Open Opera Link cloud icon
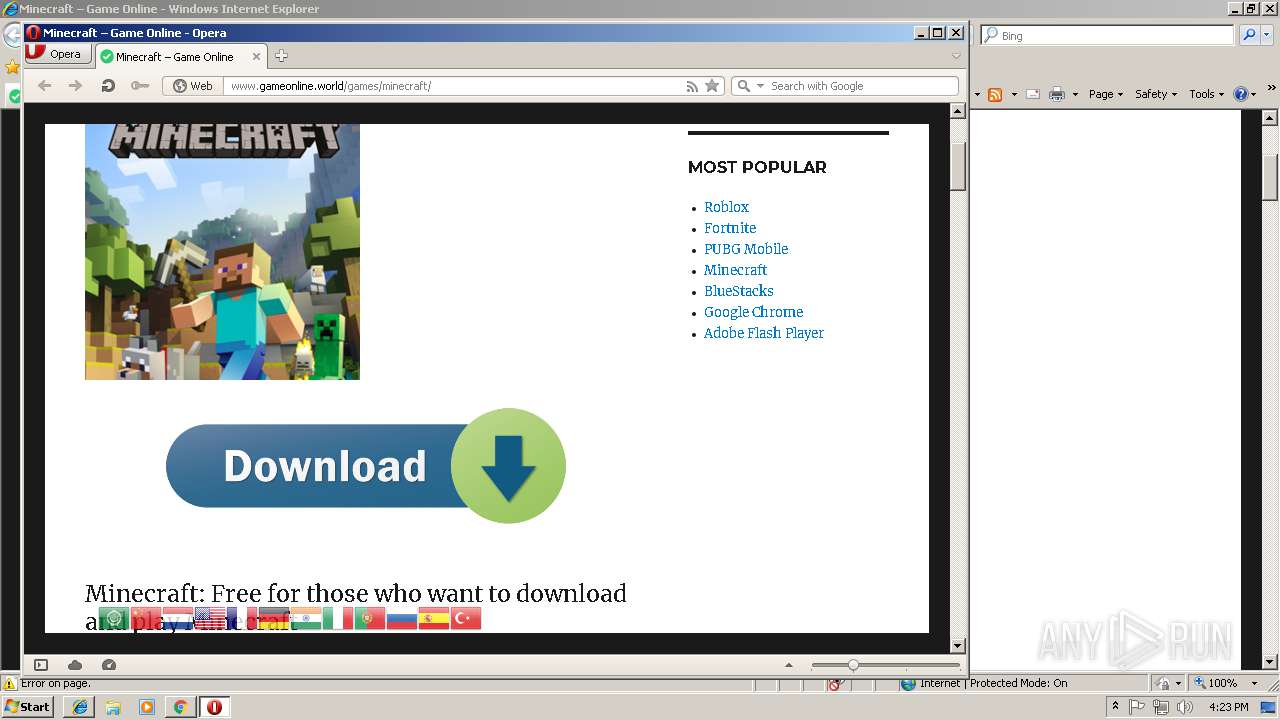1280x720 pixels. (75, 665)
